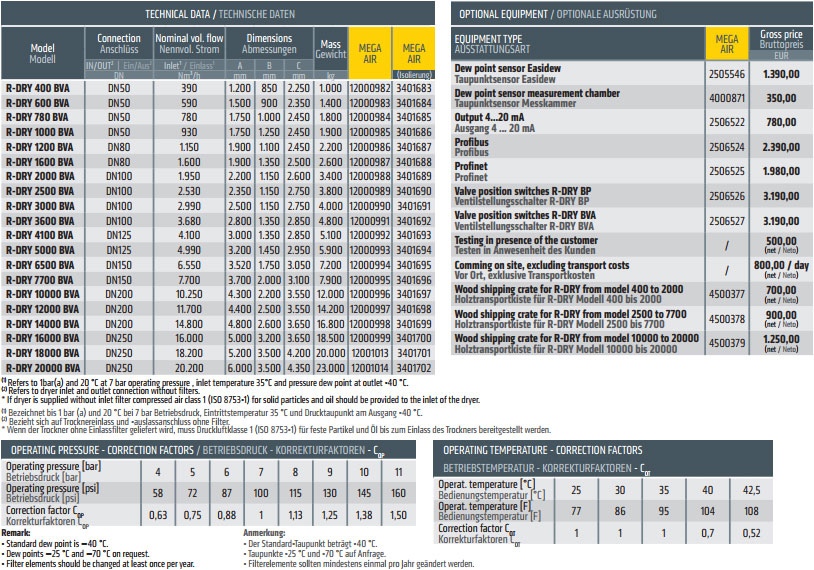Click the R-DRY 3600 BVA model name

[x=40, y=221]
